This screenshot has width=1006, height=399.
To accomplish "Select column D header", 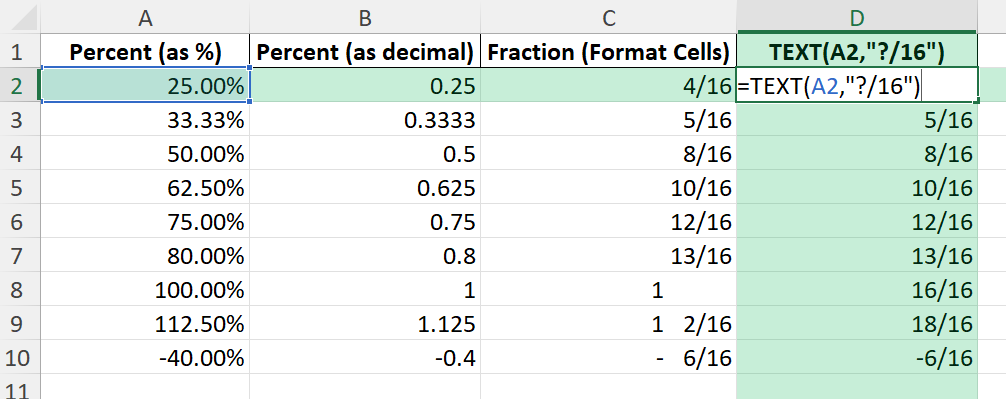I will coord(857,18).
